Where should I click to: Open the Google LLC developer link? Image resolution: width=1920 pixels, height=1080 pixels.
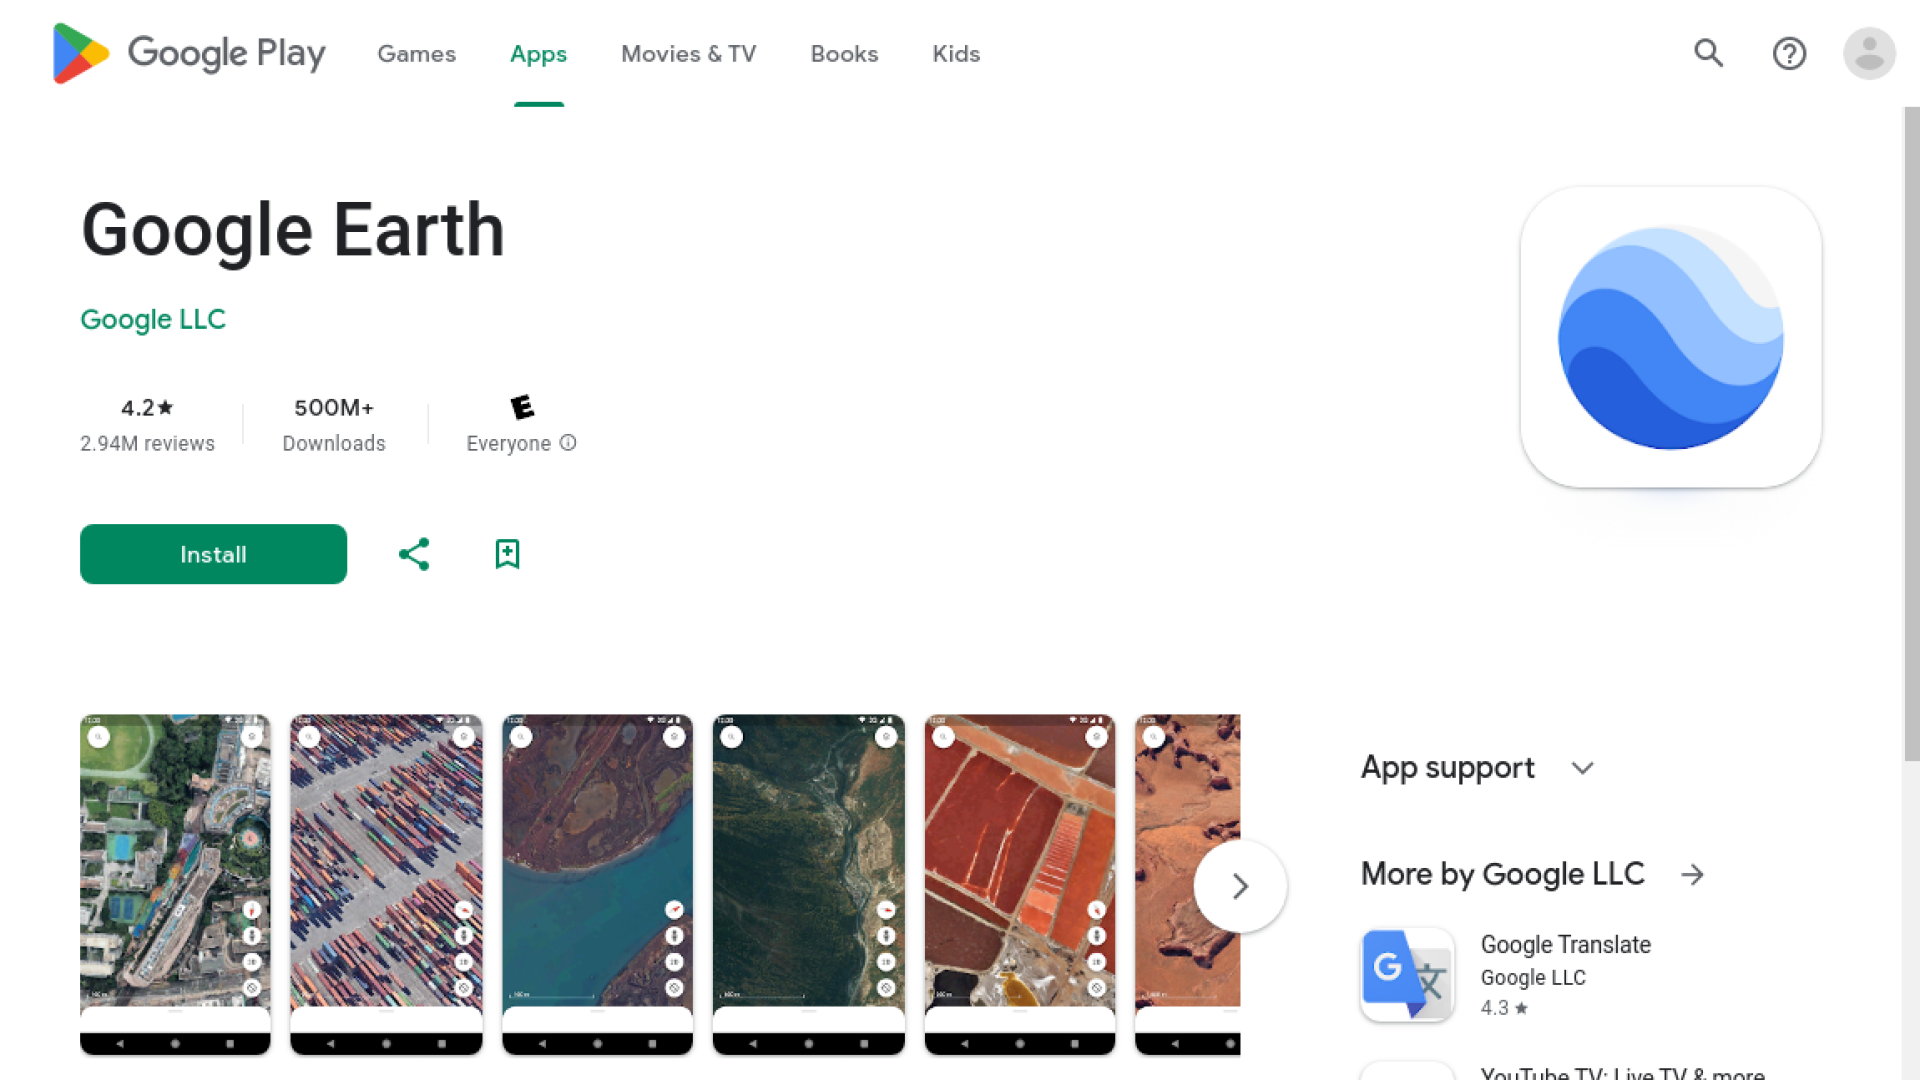pyautogui.click(x=153, y=319)
